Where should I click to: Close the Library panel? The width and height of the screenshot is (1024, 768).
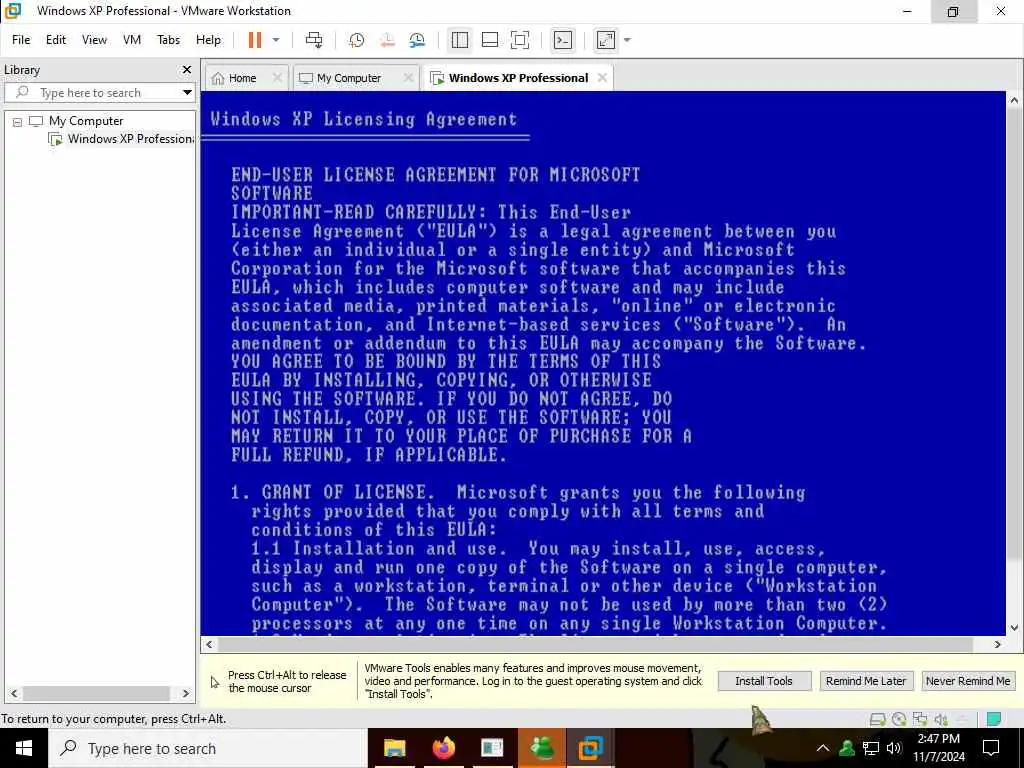pos(187,69)
